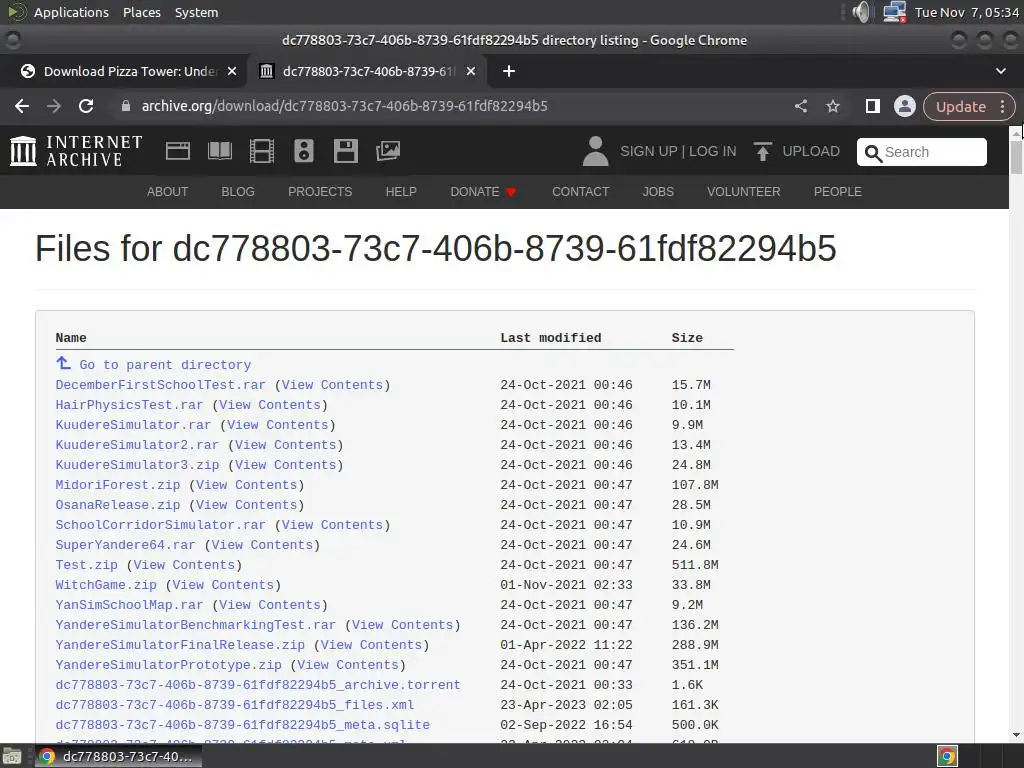Screen dimensions: 1024x768
Task: Toggle Chrome side panel icon
Action: 872,106
